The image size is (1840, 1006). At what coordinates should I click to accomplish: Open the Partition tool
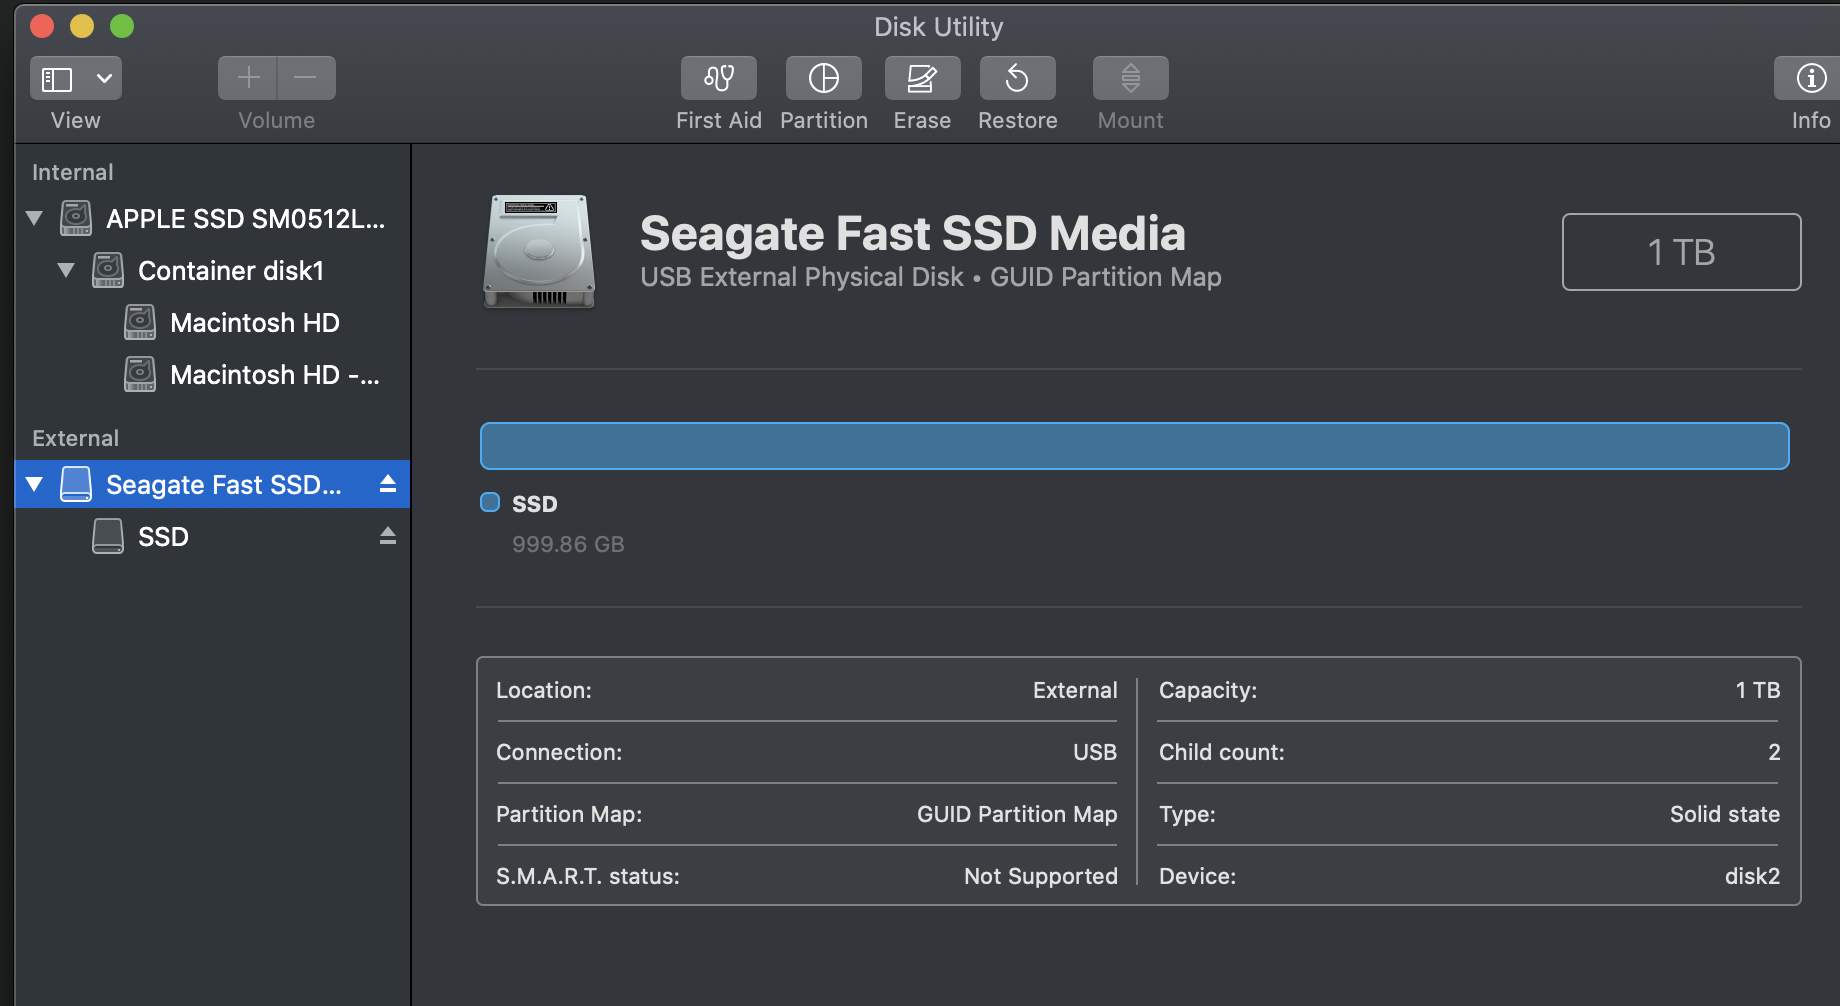point(823,78)
